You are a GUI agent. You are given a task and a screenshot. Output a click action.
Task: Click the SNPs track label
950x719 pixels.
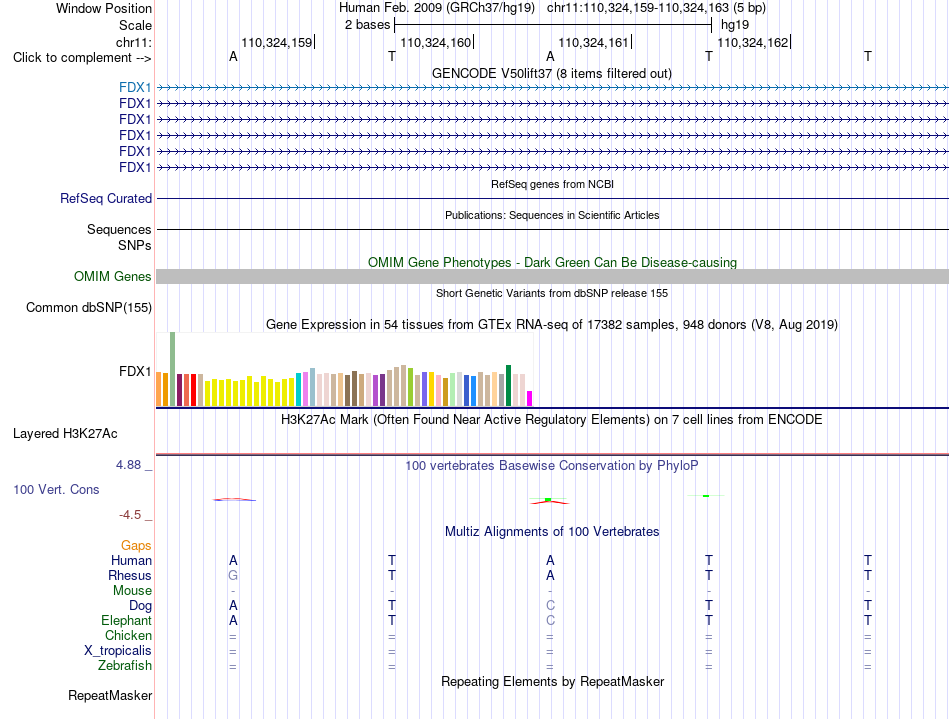(135, 245)
